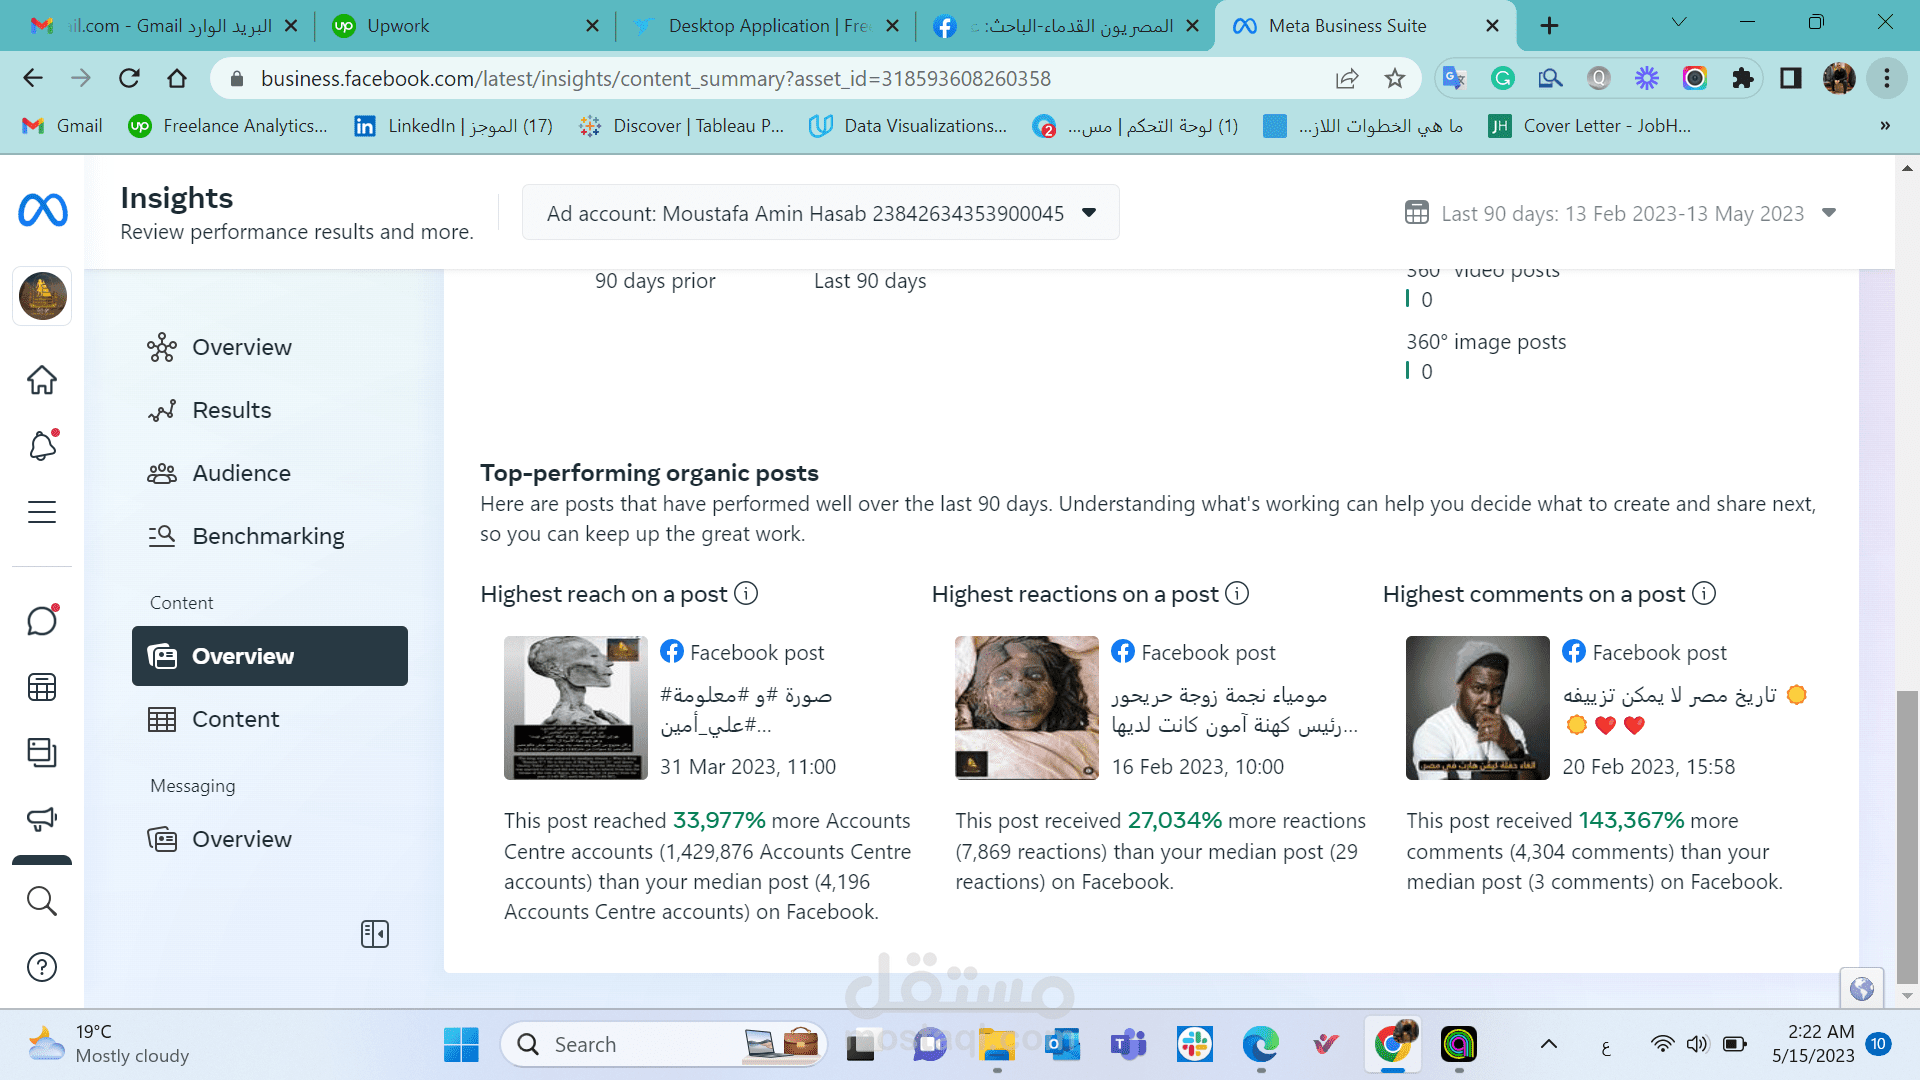Click the Search magnifier in left rail
The height and width of the screenshot is (1080, 1920).
pyautogui.click(x=42, y=901)
